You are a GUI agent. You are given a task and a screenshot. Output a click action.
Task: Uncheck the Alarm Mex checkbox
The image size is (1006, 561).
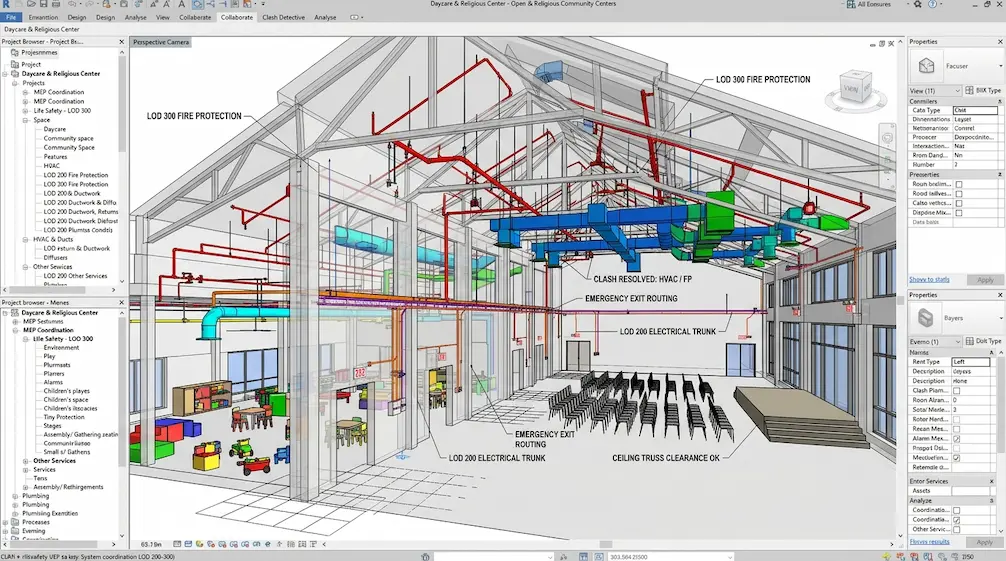[x=957, y=438]
